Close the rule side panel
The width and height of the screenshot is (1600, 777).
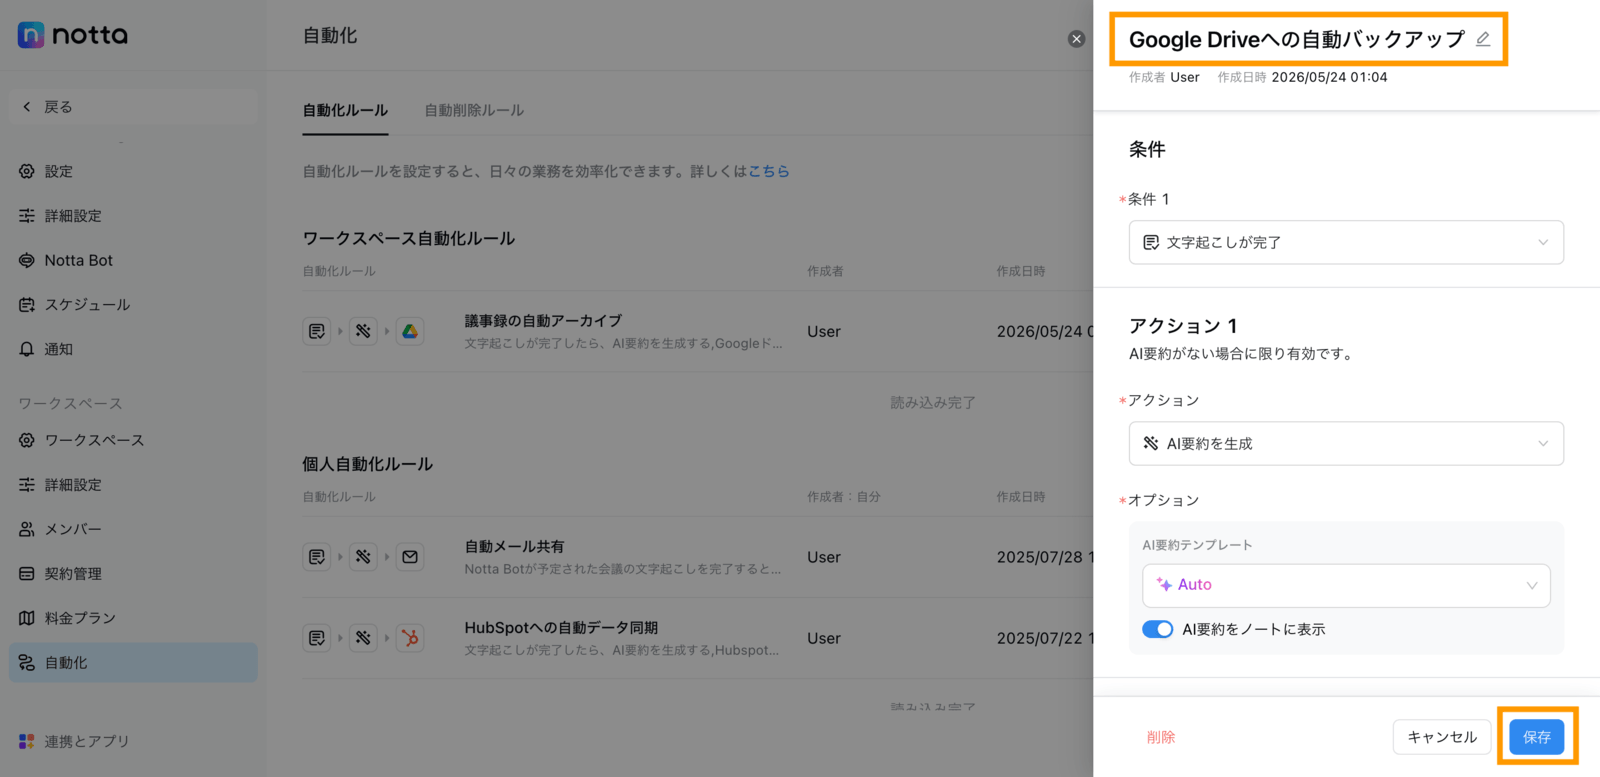click(1076, 39)
